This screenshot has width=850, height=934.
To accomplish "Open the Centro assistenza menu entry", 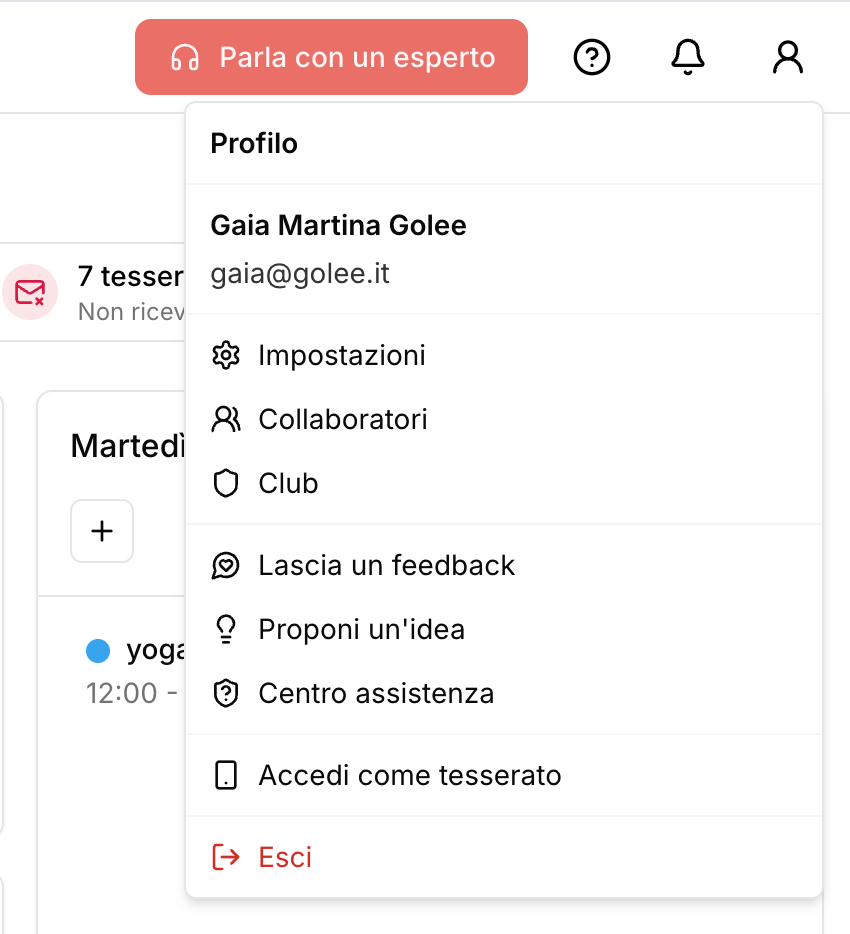I will click(376, 693).
